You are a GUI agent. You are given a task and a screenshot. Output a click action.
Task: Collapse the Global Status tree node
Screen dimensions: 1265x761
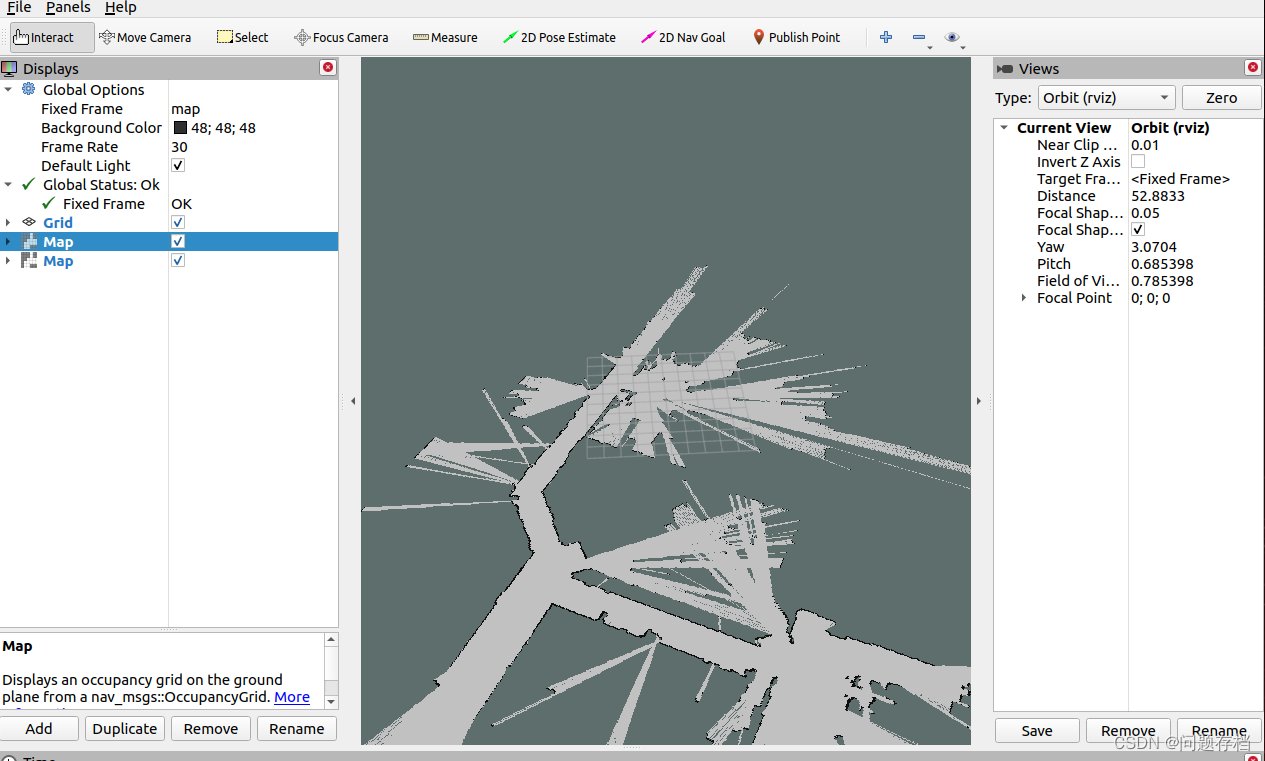(x=8, y=185)
